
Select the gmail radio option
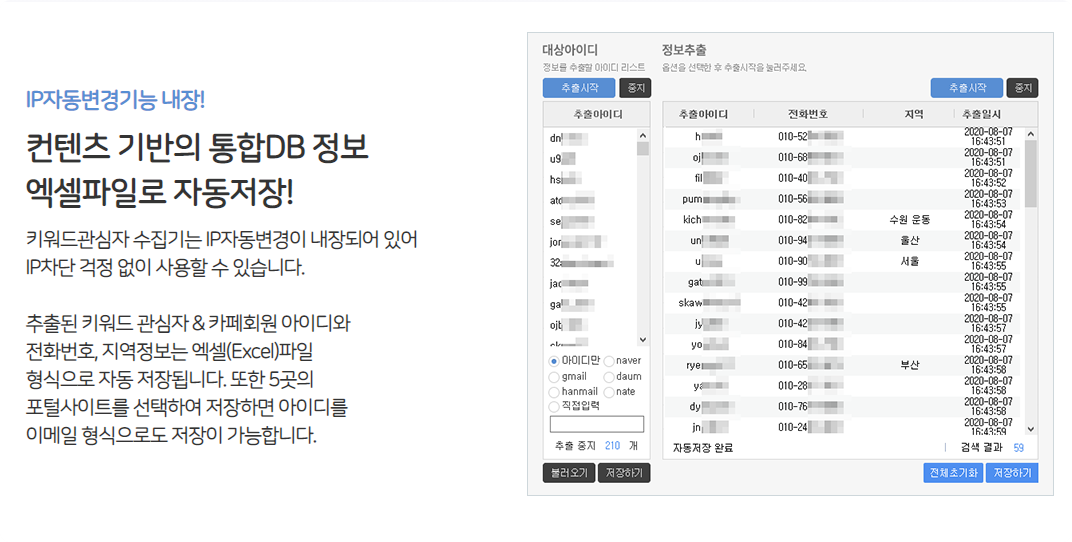click(x=554, y=377)
